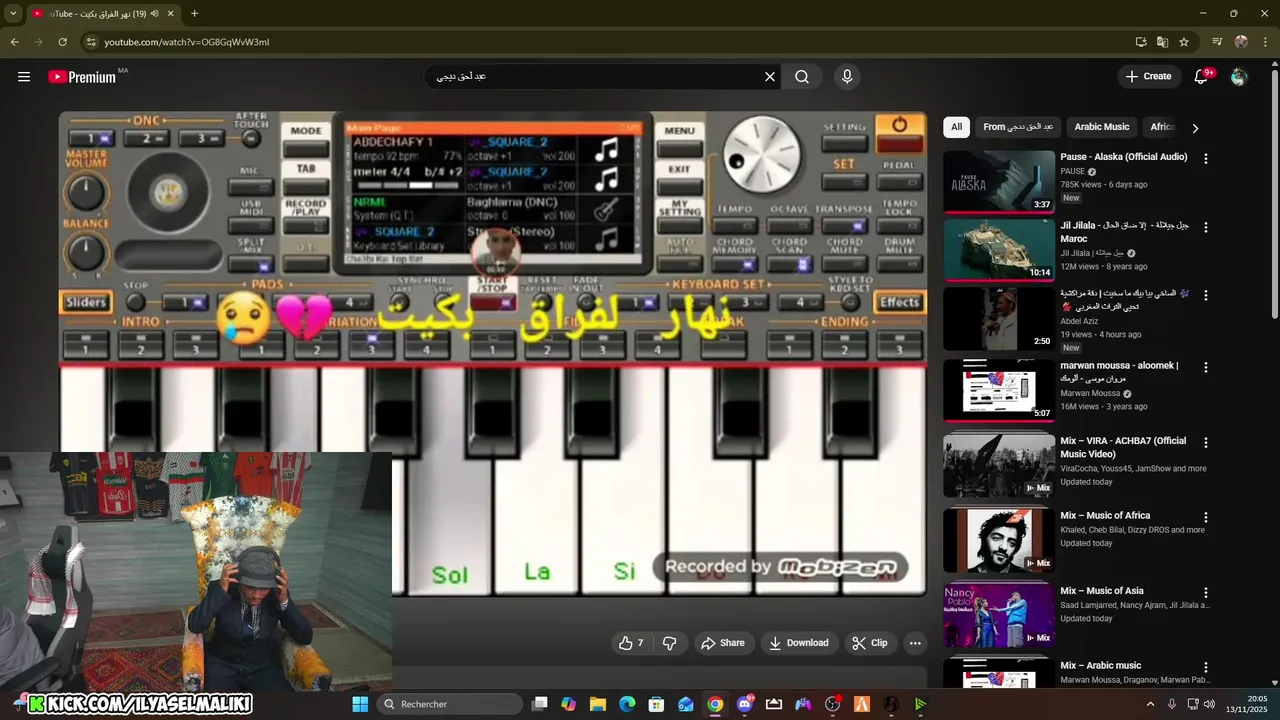The width and height of the screenshot is (1280, 720).
Task: Like the video with thumbs up
Action: [x=631, y=643]
